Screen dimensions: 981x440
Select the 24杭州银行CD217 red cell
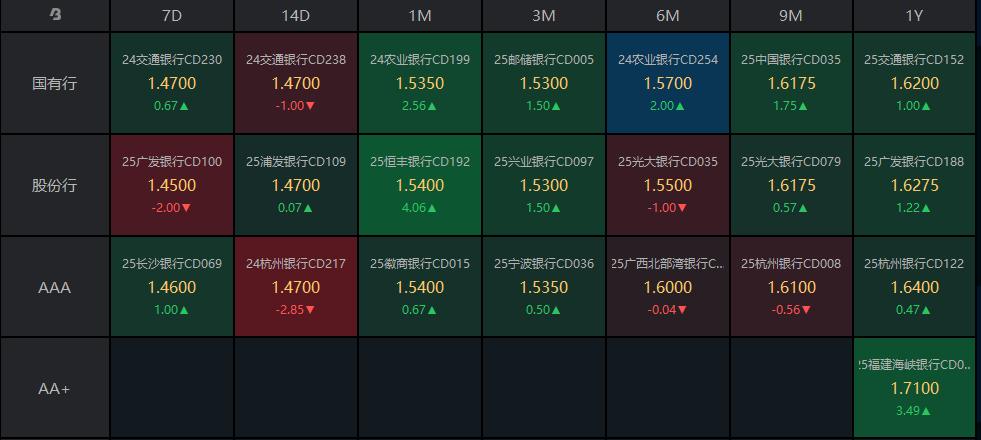tap(296, 287)
